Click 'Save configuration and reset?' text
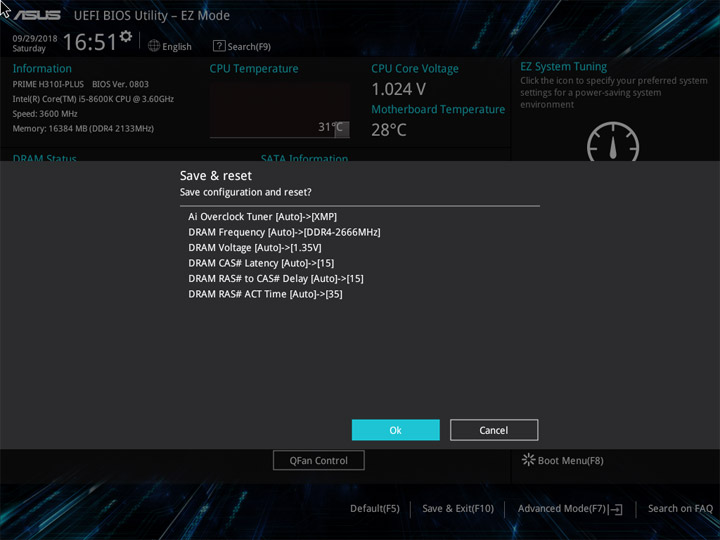 246,192
